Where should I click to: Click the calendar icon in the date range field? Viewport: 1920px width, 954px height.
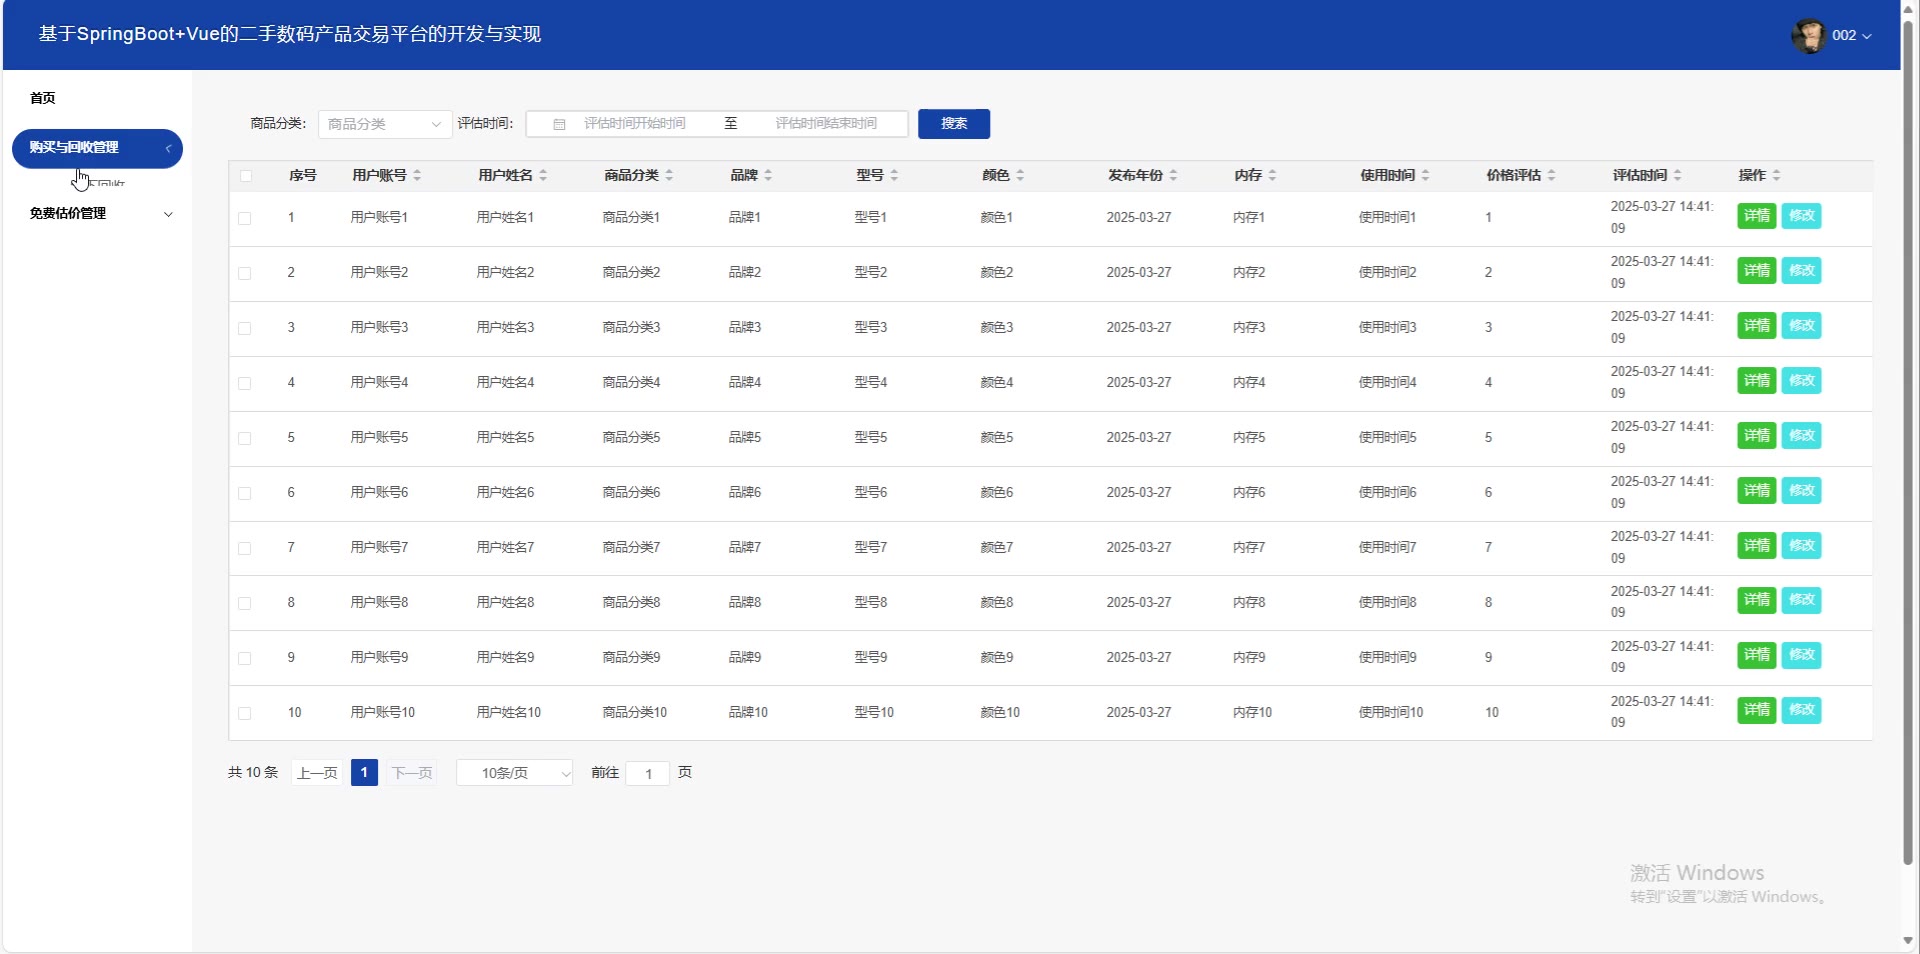pos(559,124)
